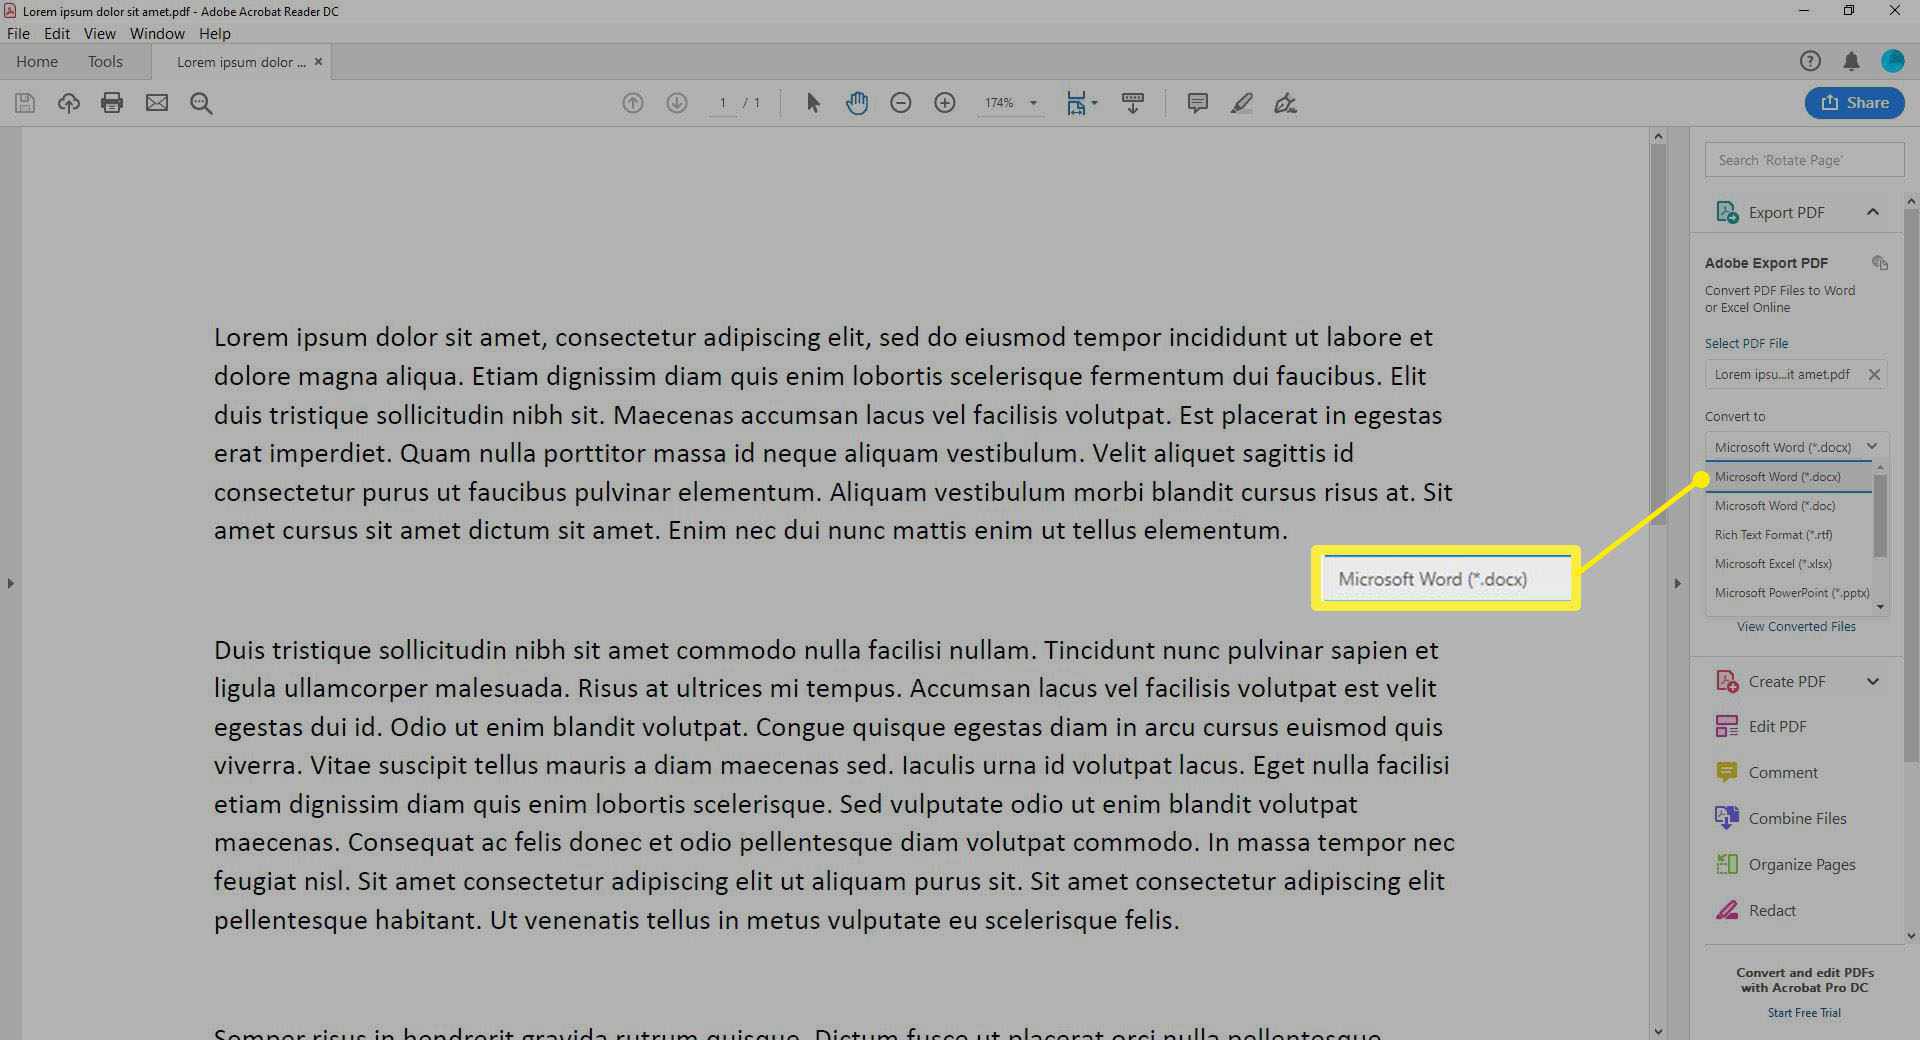Open View Converted Files link
The image size is (1920, 1040).
[x=1796, y=627]
